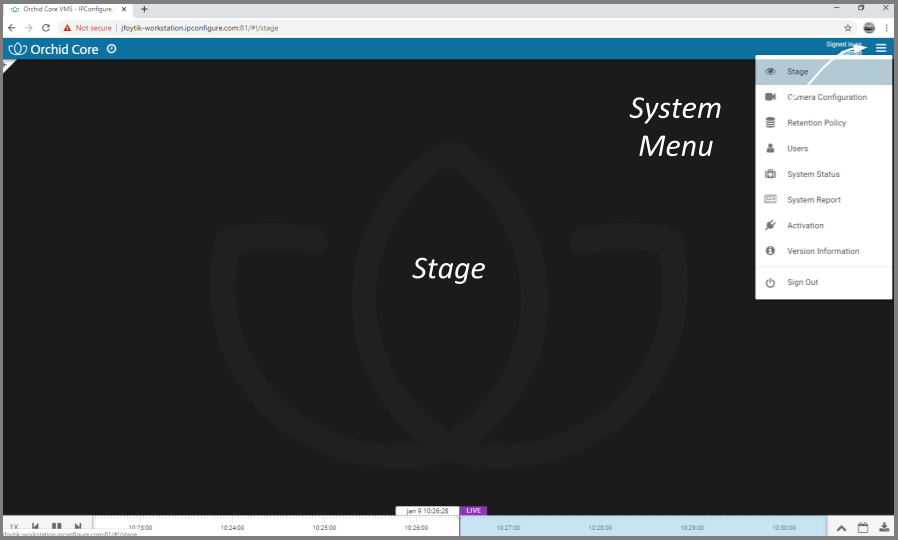This screenshot has width=898, height=540.
Task: Expand the timeline with the up chevron
Action: [x=841, y=527]
